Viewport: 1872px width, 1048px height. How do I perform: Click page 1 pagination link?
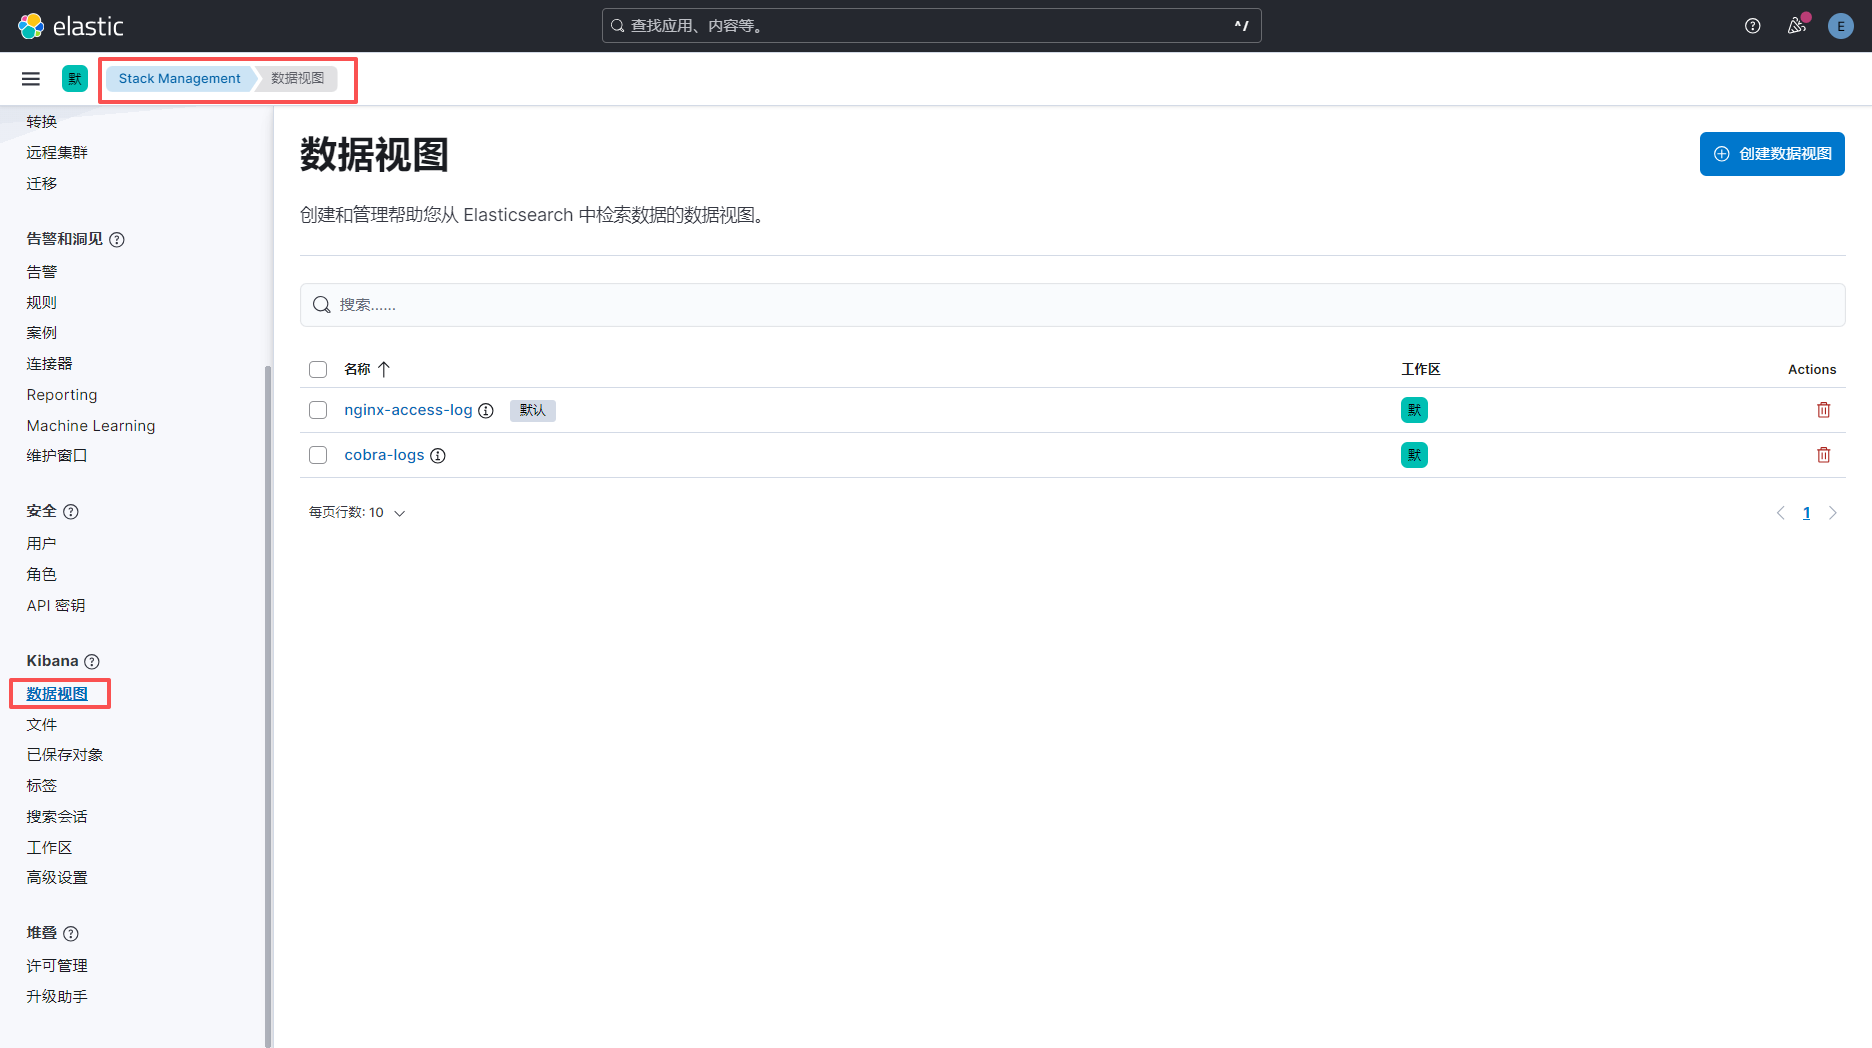coord(1806,513)
